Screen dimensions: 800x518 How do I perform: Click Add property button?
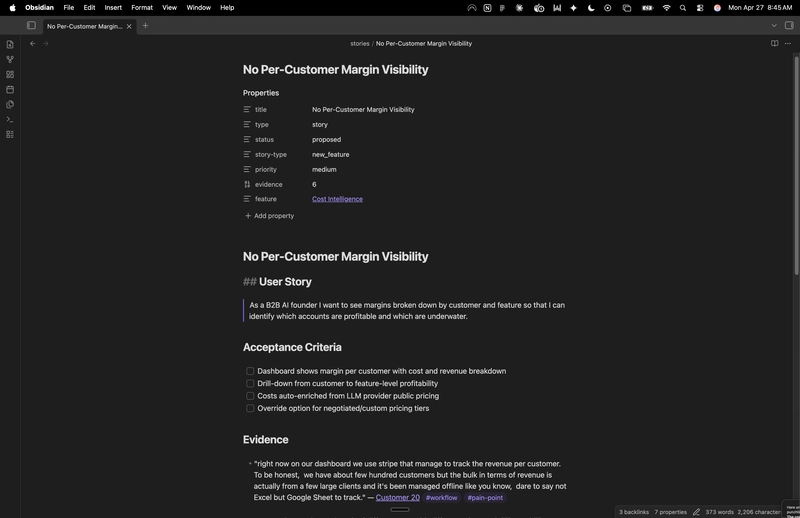click(269, 216)
